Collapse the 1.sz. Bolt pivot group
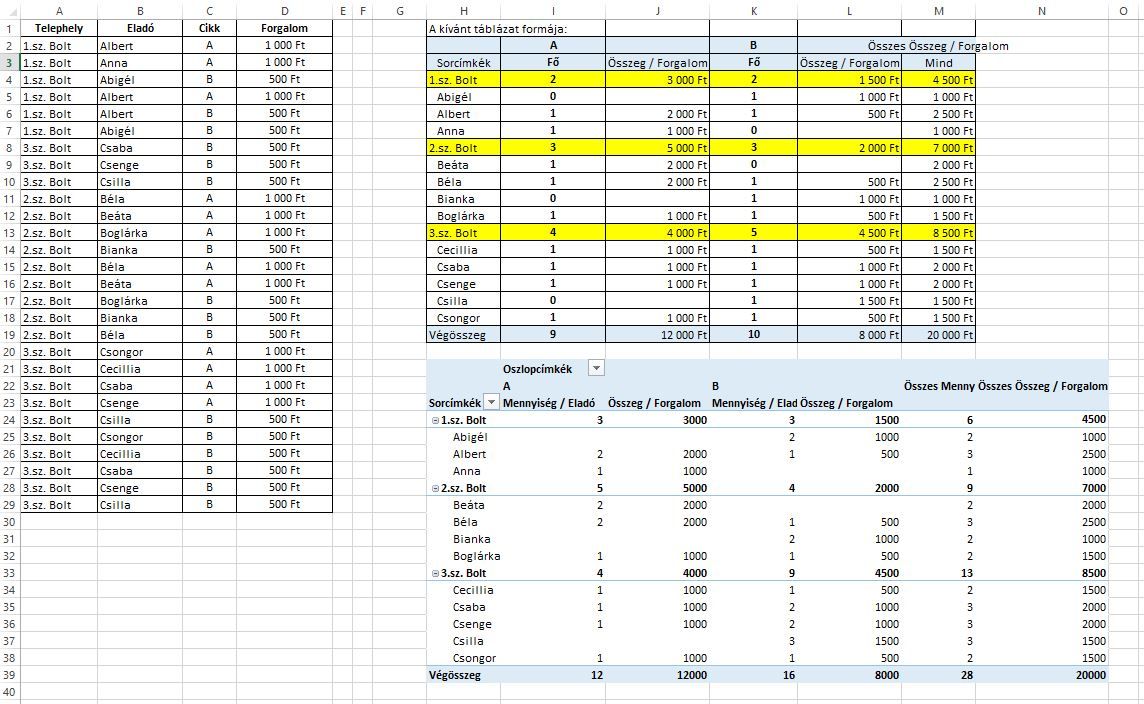Screen dimensions: 1144x704 (x=436, y=420)
